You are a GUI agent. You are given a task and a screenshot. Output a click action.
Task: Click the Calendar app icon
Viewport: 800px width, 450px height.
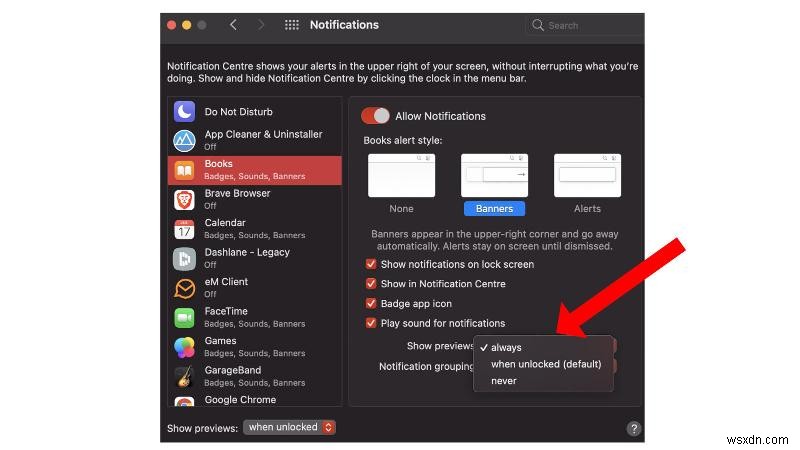[x=184, y=230]
